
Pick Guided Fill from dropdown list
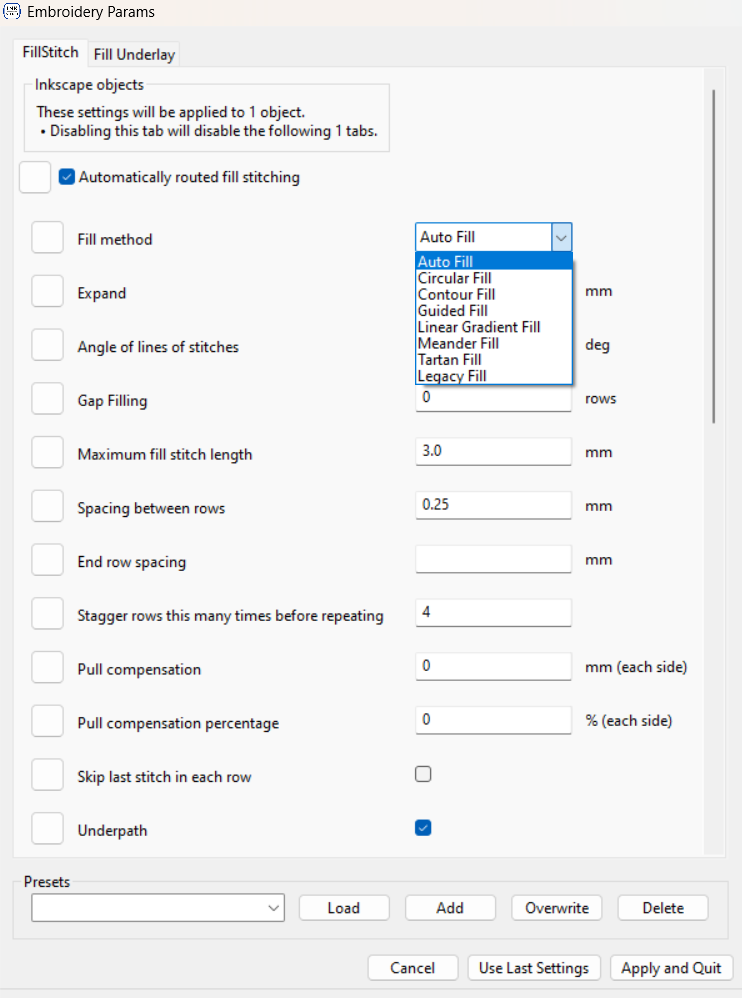494,311
